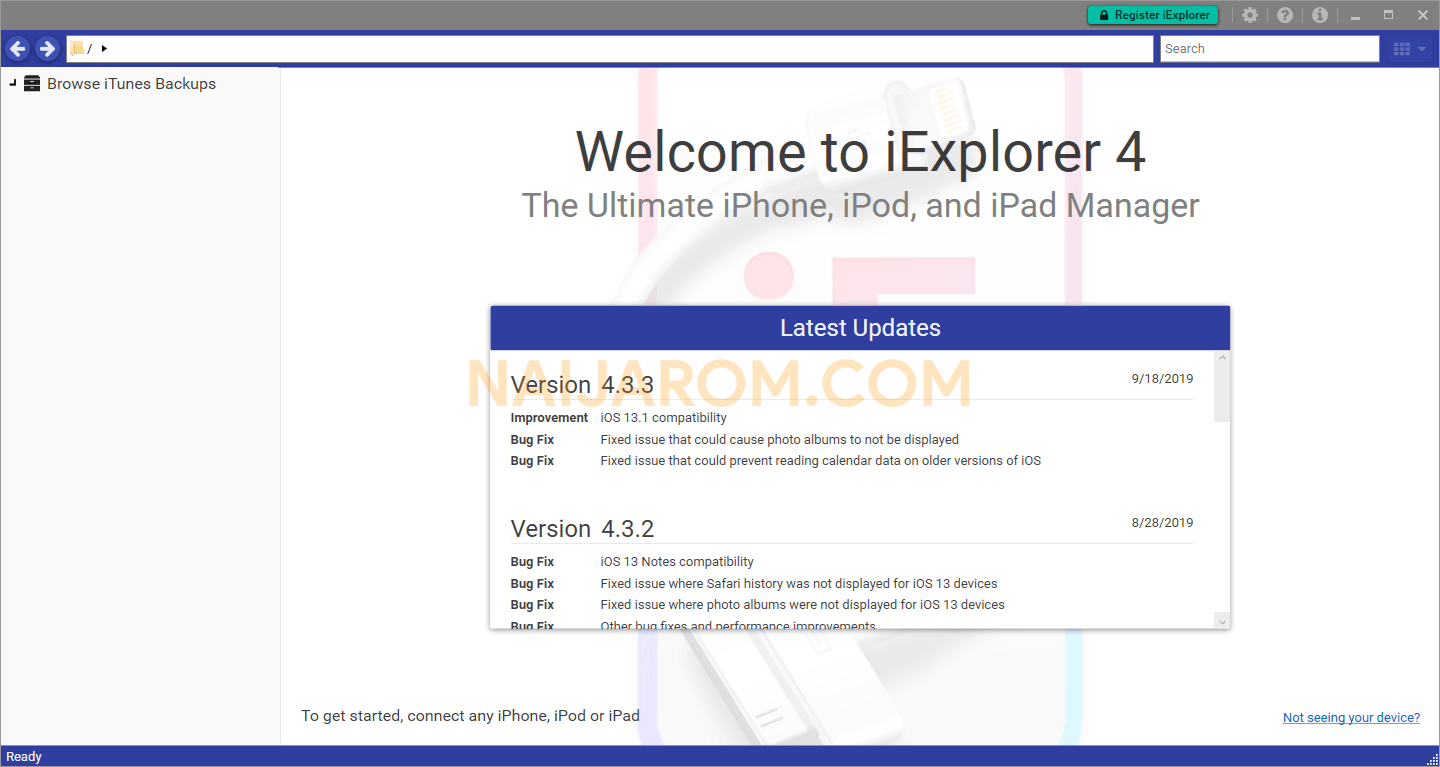Screen dimensions: 1440x767
Task: Select Browse iTunes Backups
Action: pyautogui.click(x=131, y=84)
